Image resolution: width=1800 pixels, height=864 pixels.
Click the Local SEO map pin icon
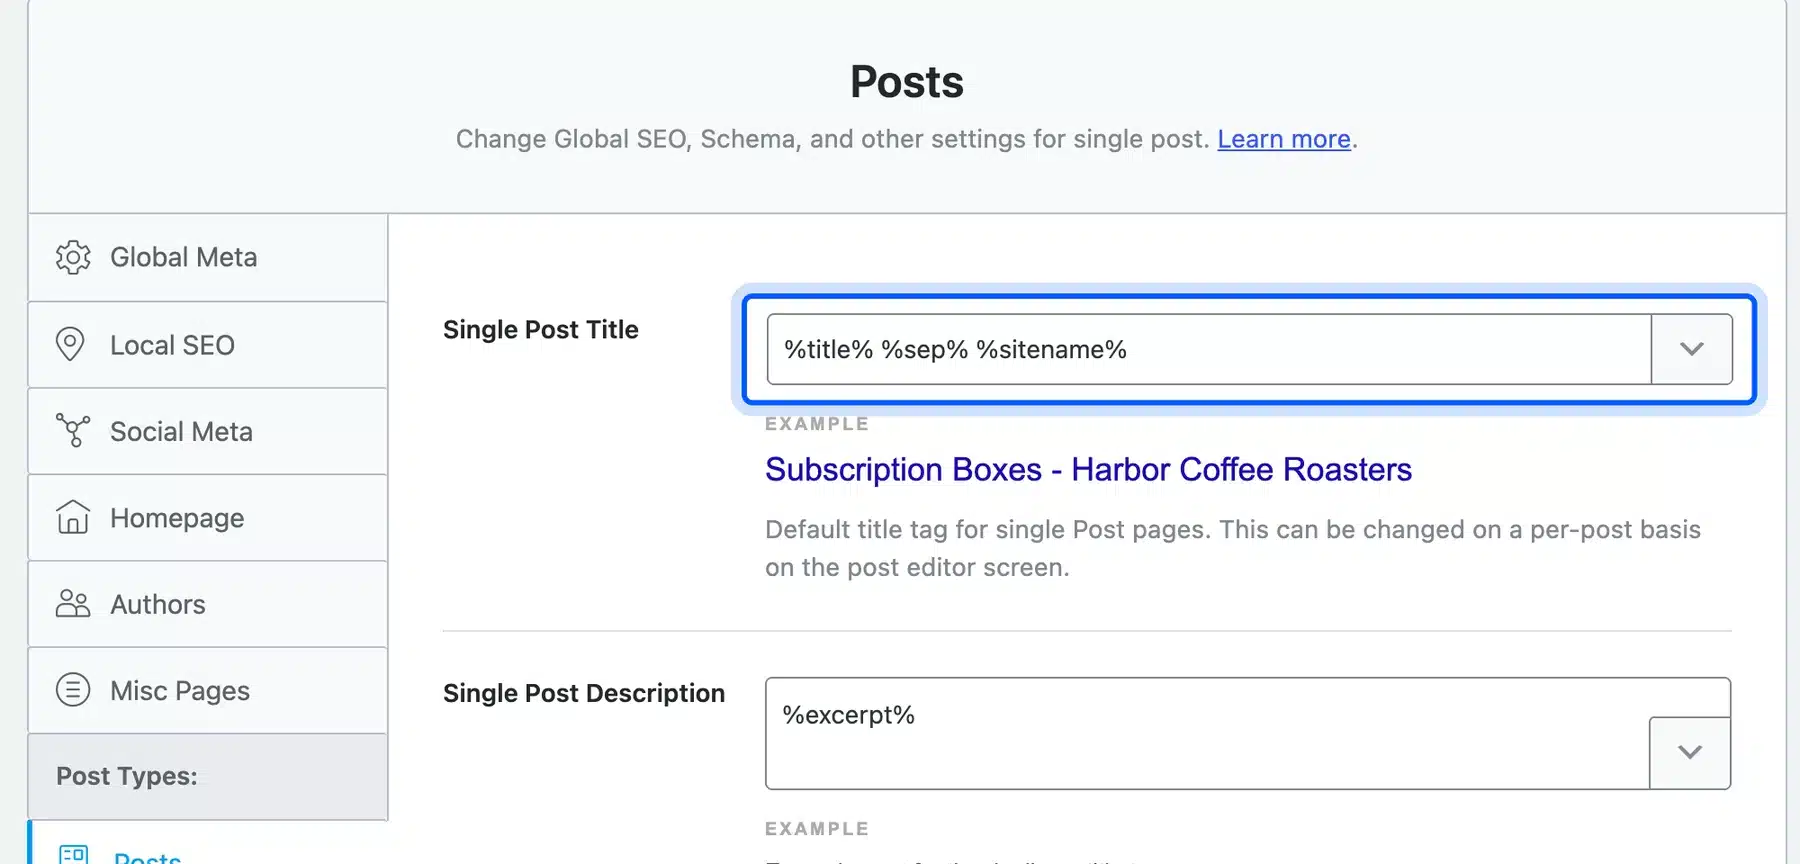[70, 344]
